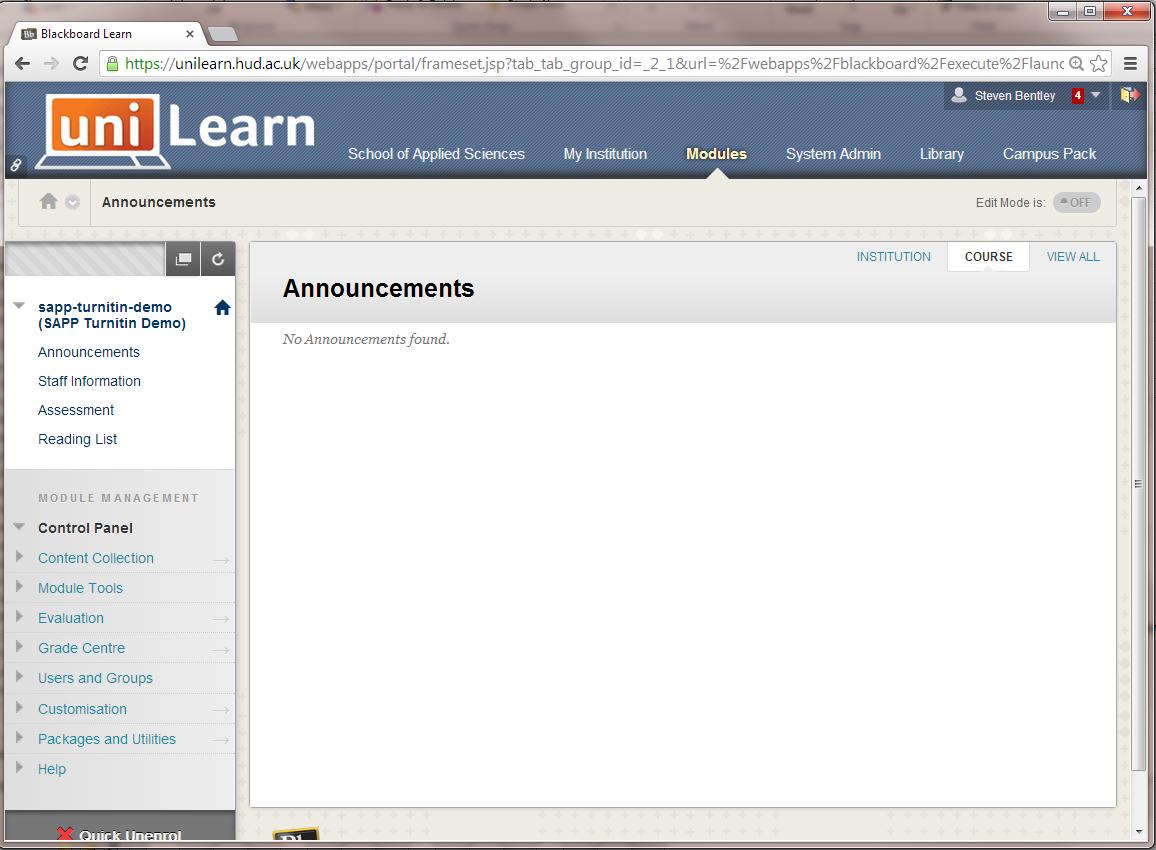Bookmark this page with the star icon
The image size is (1156, 850).
[1097, 62]
